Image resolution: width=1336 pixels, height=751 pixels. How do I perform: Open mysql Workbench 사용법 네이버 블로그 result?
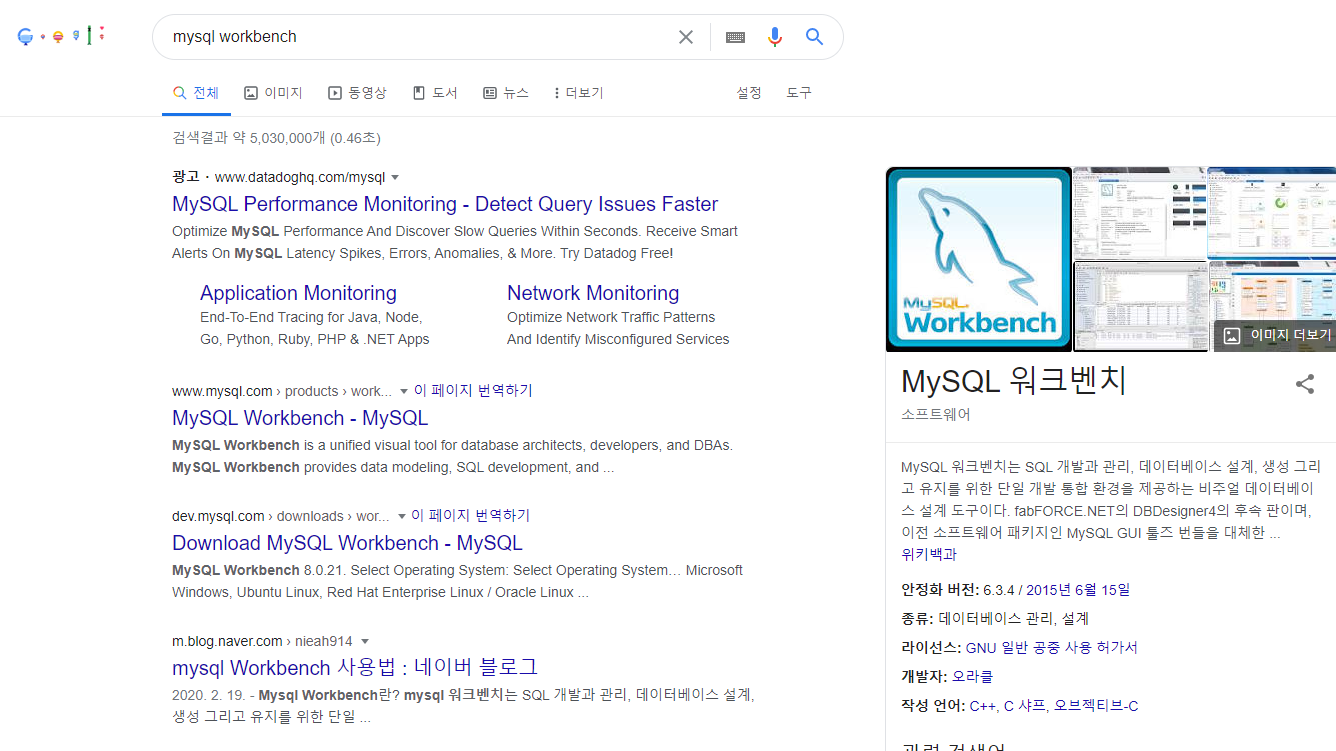(x=355, y=668)
